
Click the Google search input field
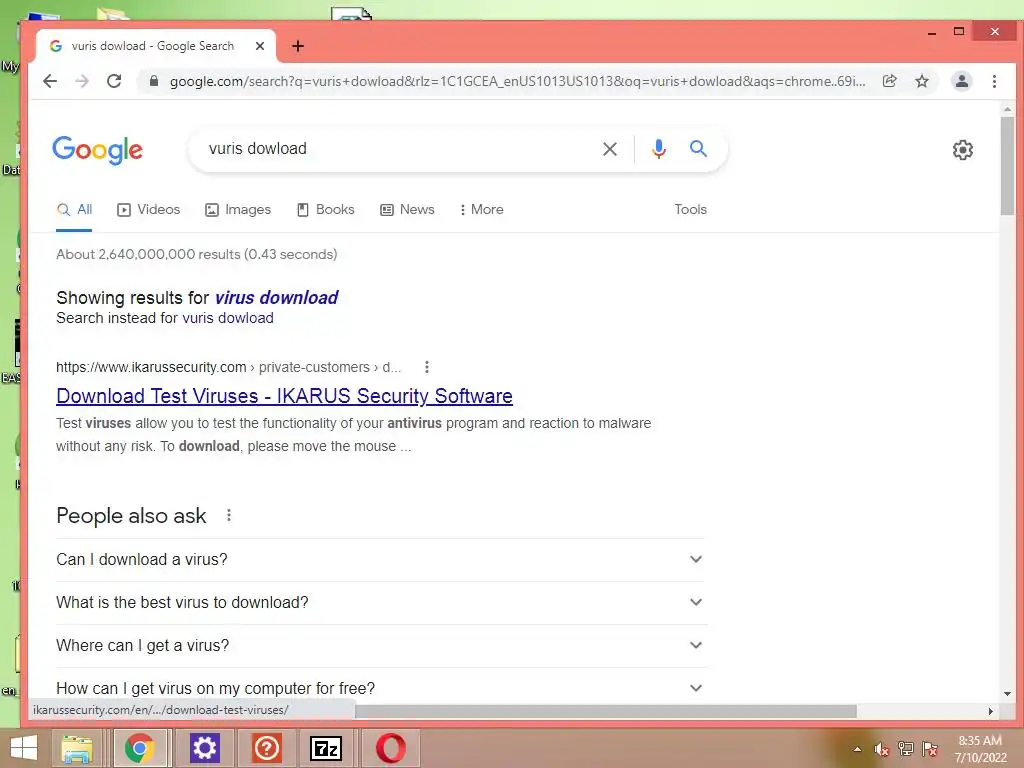[x=398, y=149]
